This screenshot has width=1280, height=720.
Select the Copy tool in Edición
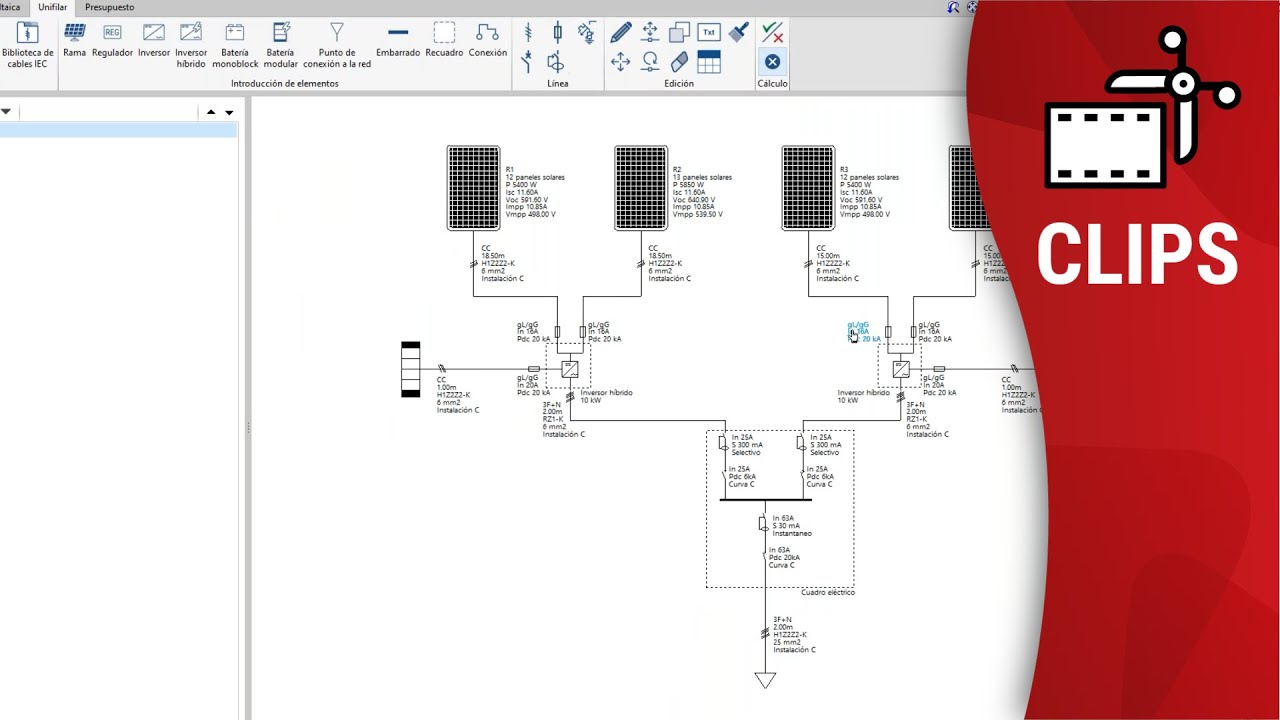pyautogui.click(x=679, y=32)
